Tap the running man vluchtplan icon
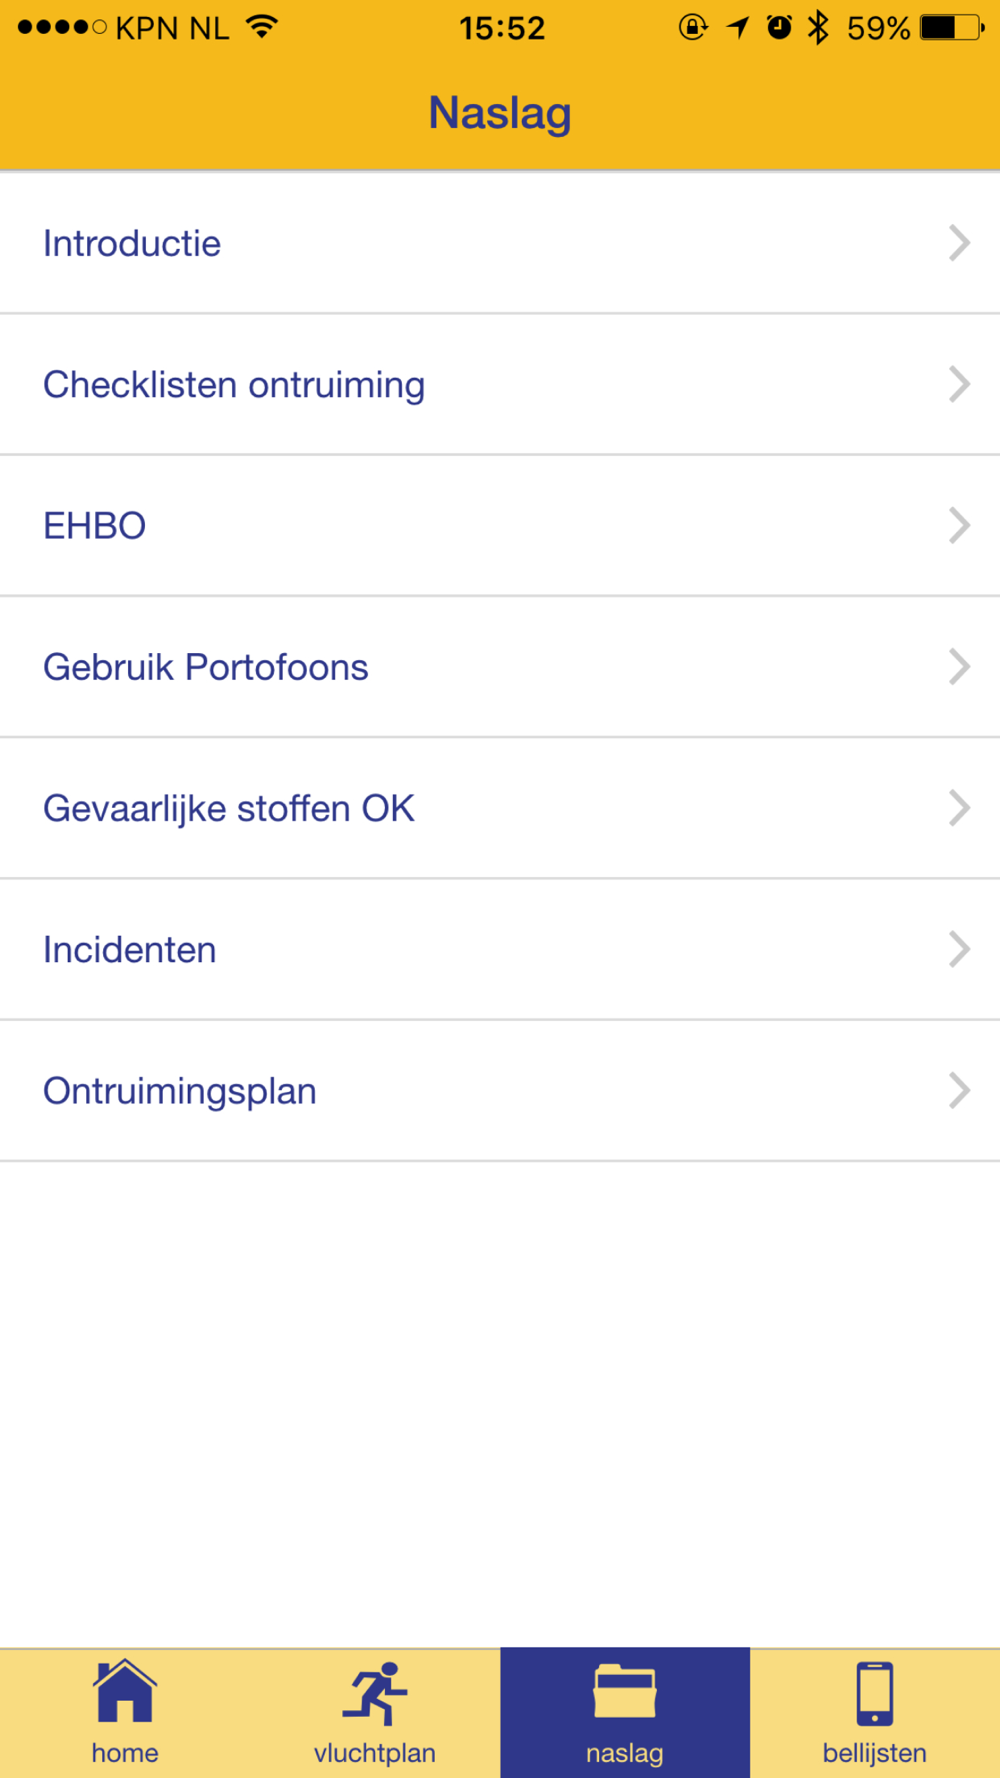Screen dimensions: 1000x1778 coord(375,1694)
